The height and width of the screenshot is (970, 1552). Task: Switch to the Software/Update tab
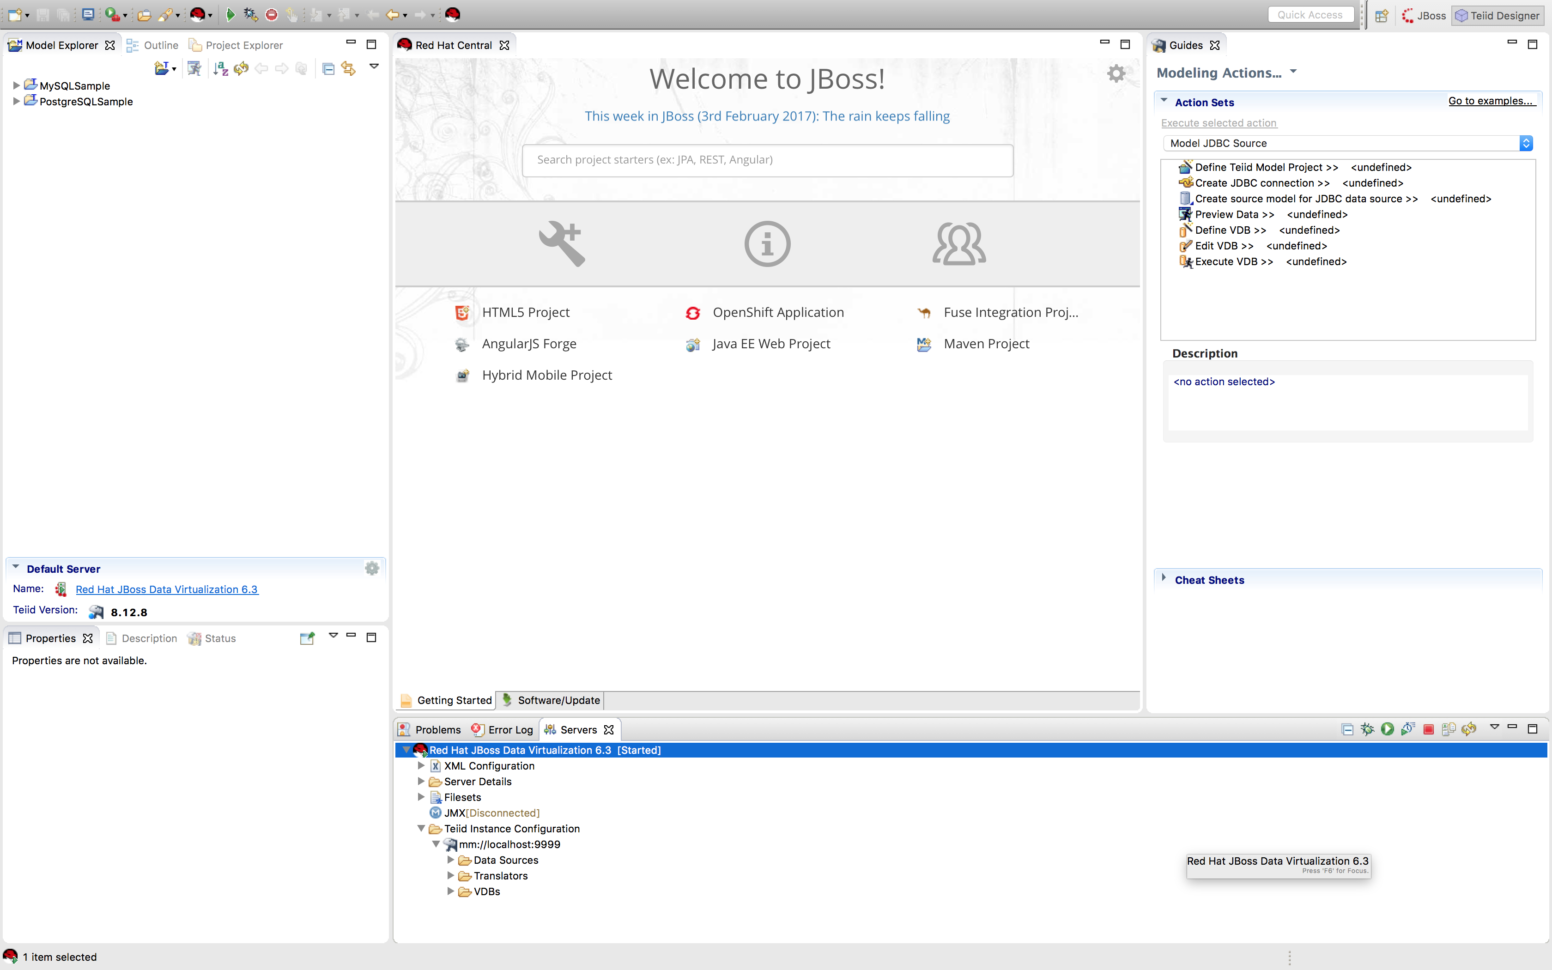[x=551, y=700]
